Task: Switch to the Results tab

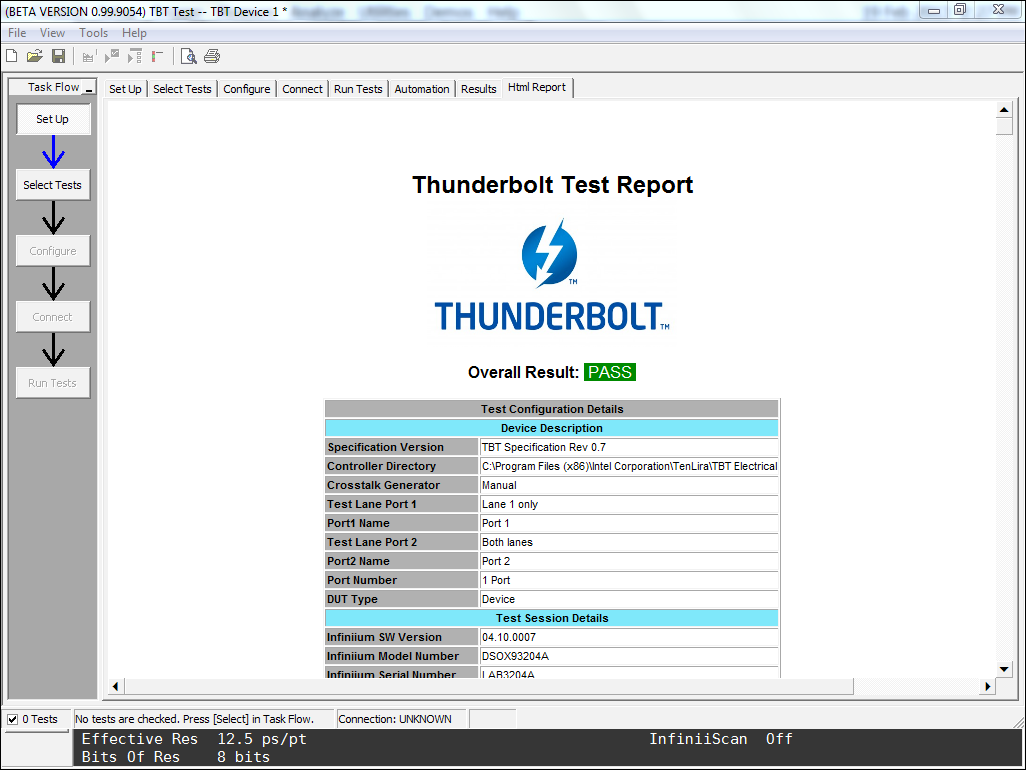Action: coord(478,89)
